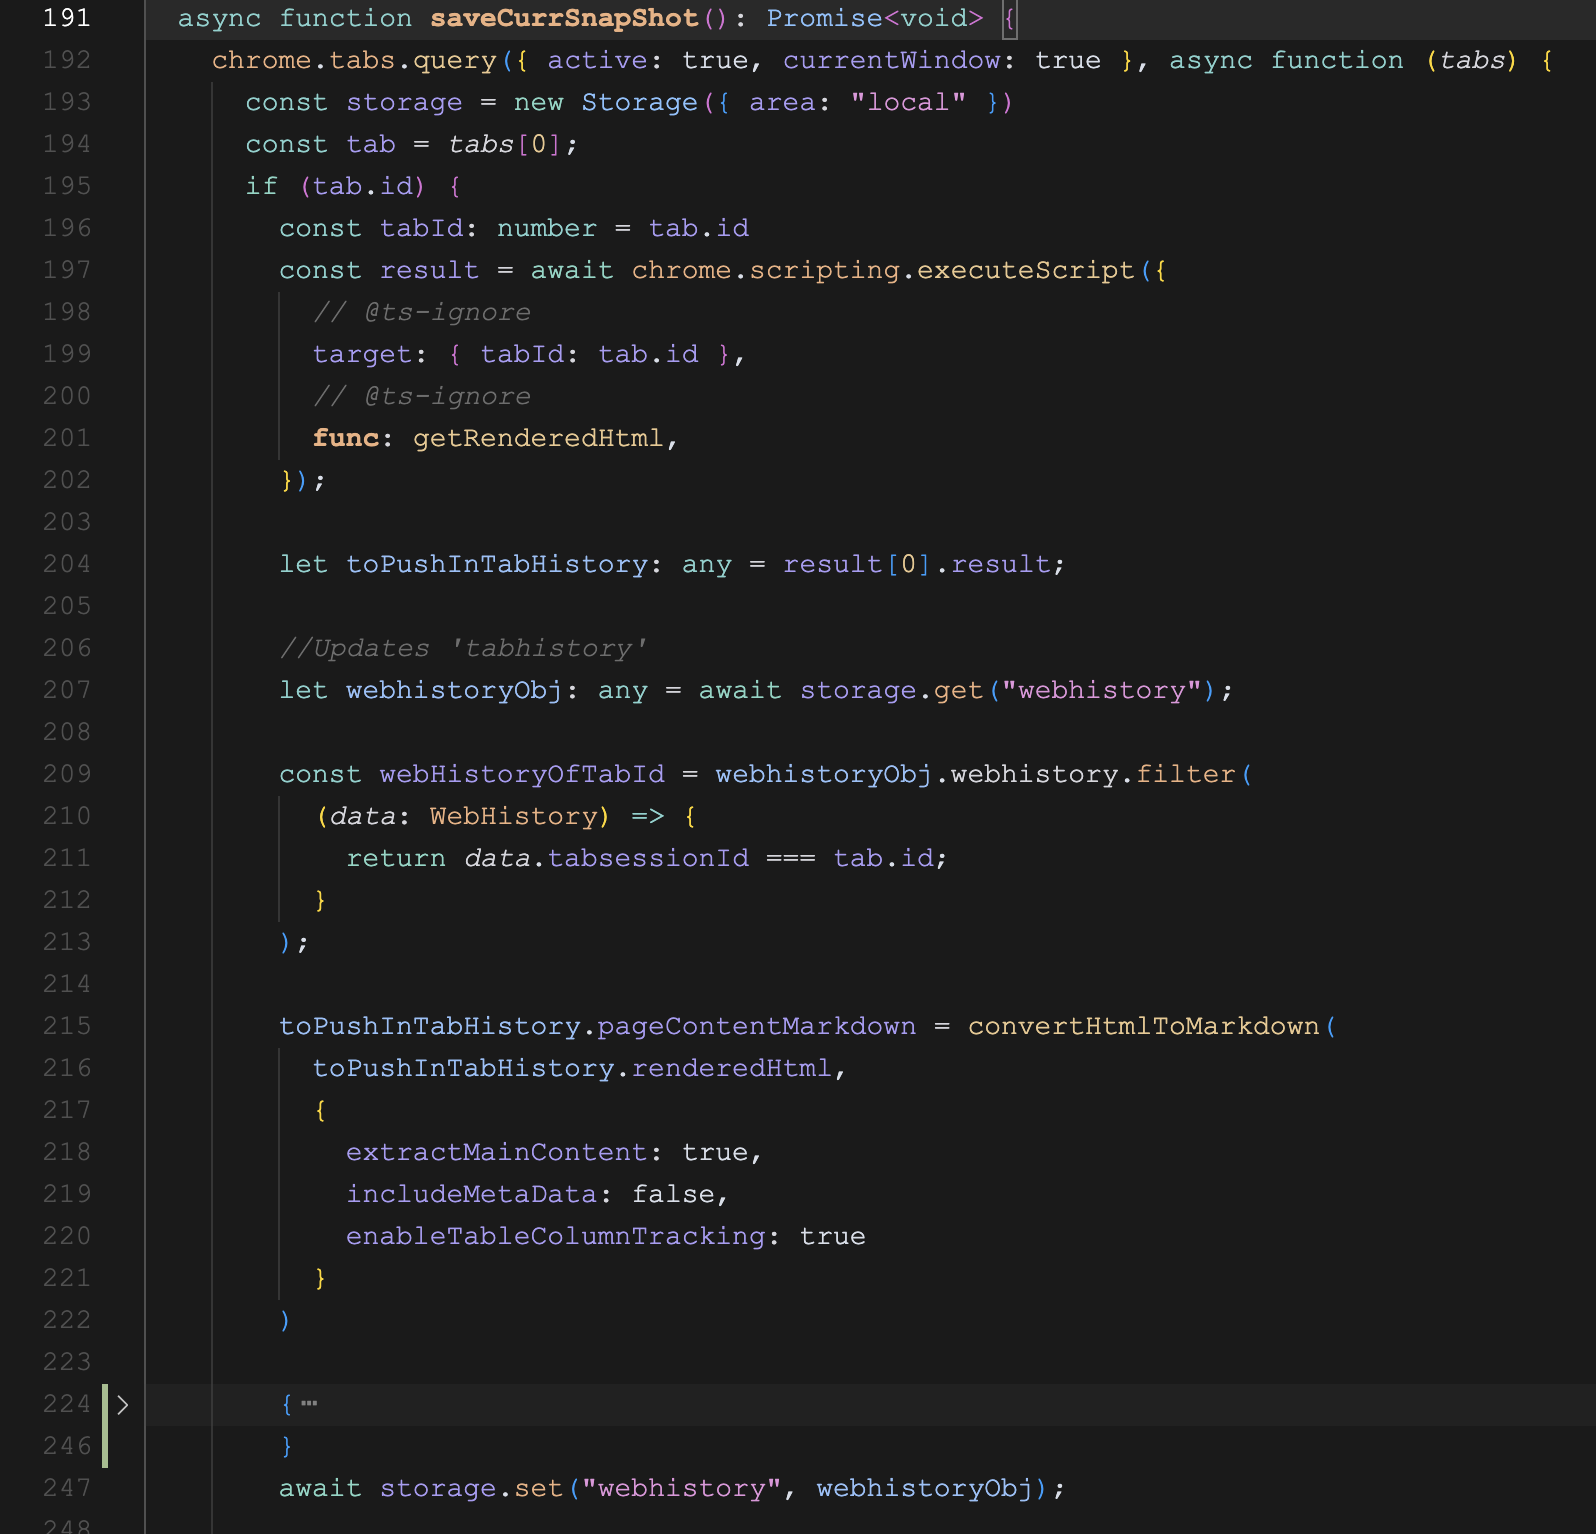Click webHistoryOfTabId constant
Viewport: 1596px width, 1534px height.
[x=522, y=774]
